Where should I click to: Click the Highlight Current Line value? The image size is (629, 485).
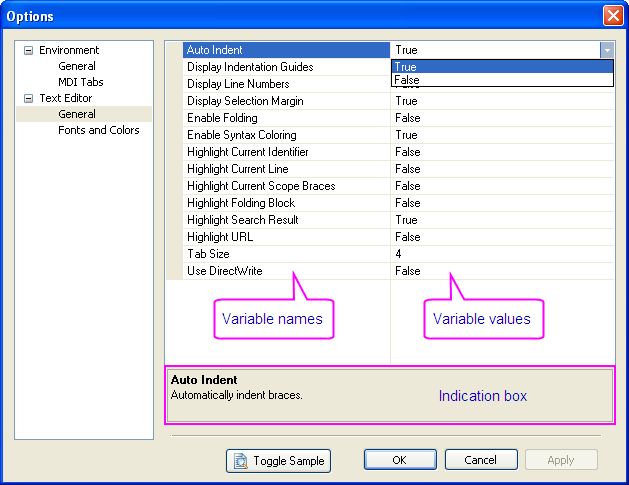500,169
